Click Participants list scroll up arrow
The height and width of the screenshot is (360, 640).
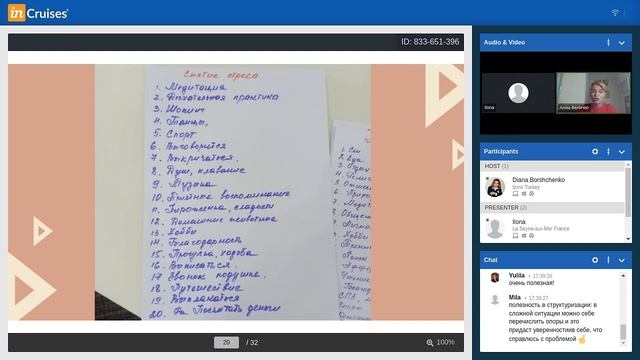628,164
